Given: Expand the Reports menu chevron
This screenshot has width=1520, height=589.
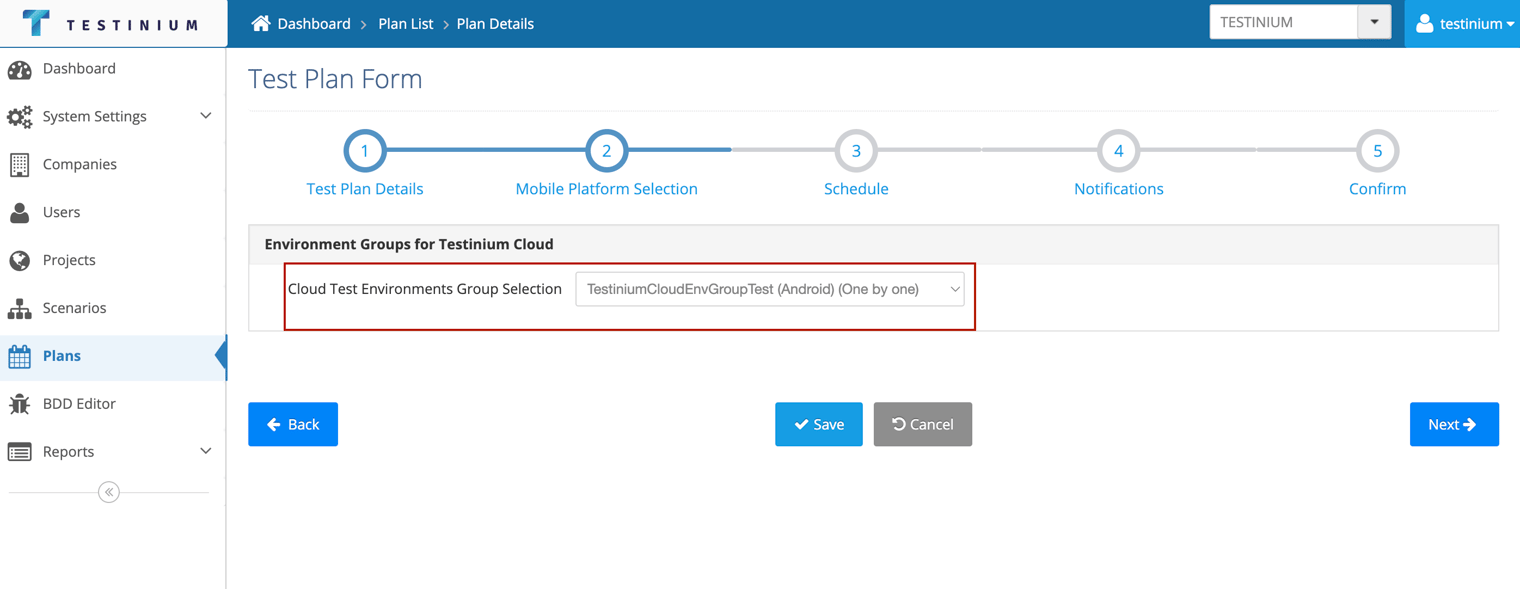Looking at the screenshot, I should [x=205, y=451].
